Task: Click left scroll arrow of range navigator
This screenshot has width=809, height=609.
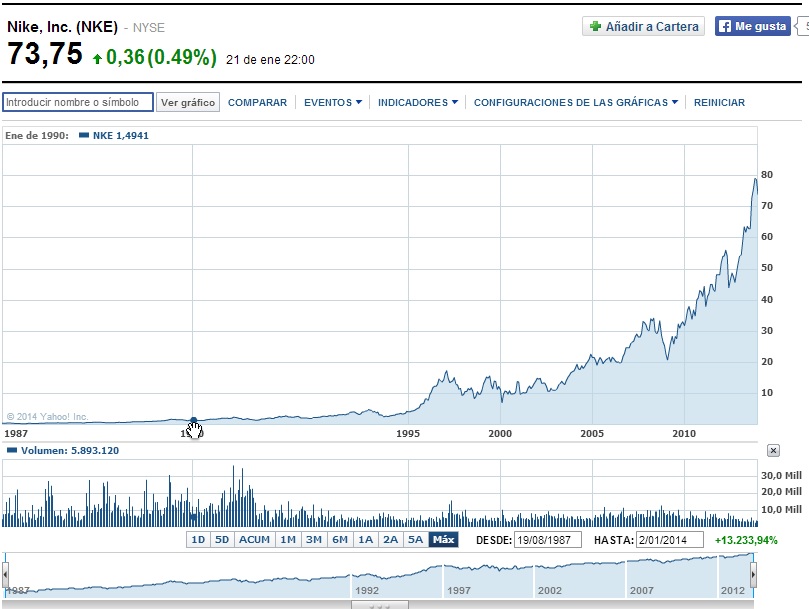Action: (x=5, y=574)
